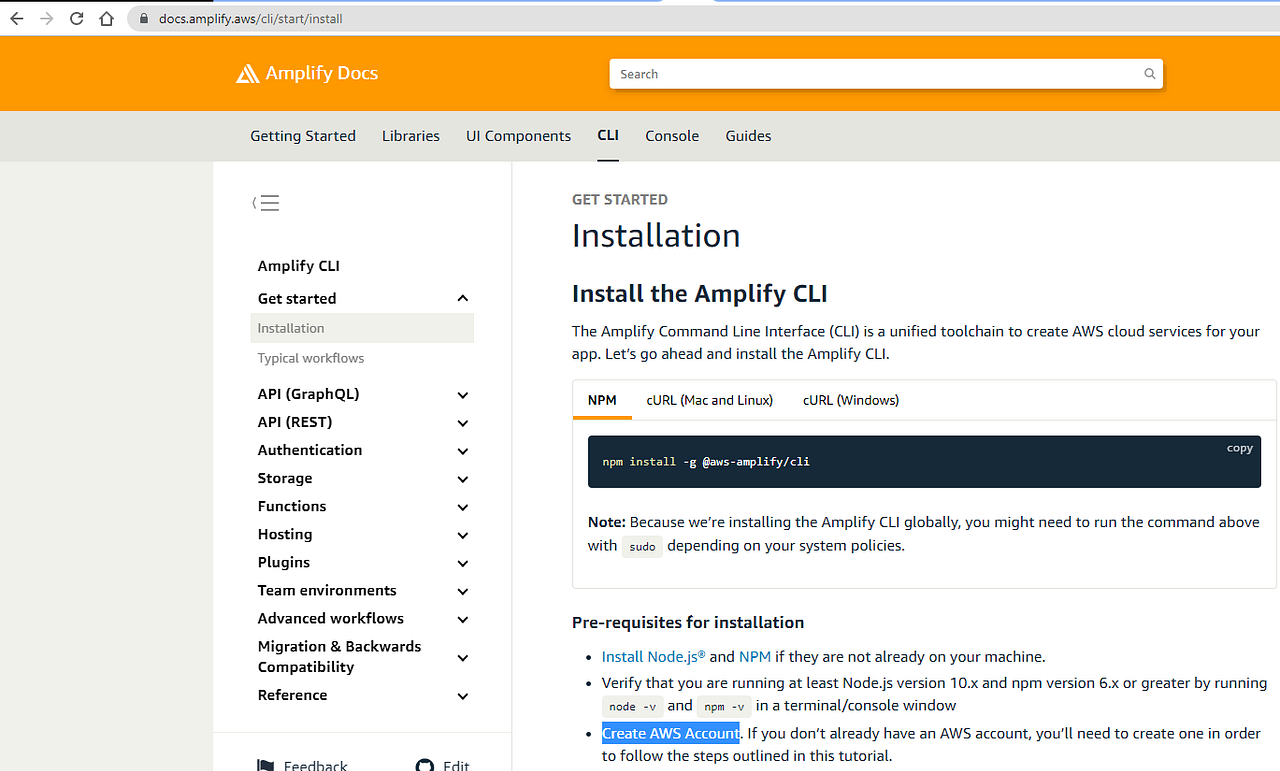The image size is (1280, 771).
Task: Open the Install Node.js link
Action: tap(650, 657)
